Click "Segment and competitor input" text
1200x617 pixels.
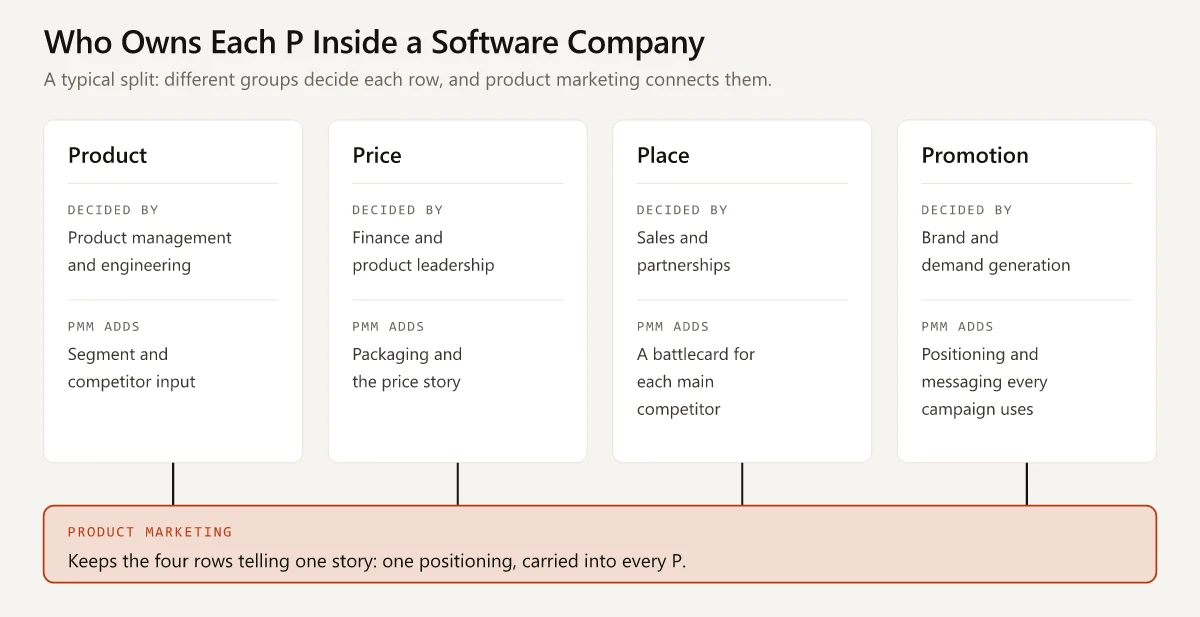(132, 368)
